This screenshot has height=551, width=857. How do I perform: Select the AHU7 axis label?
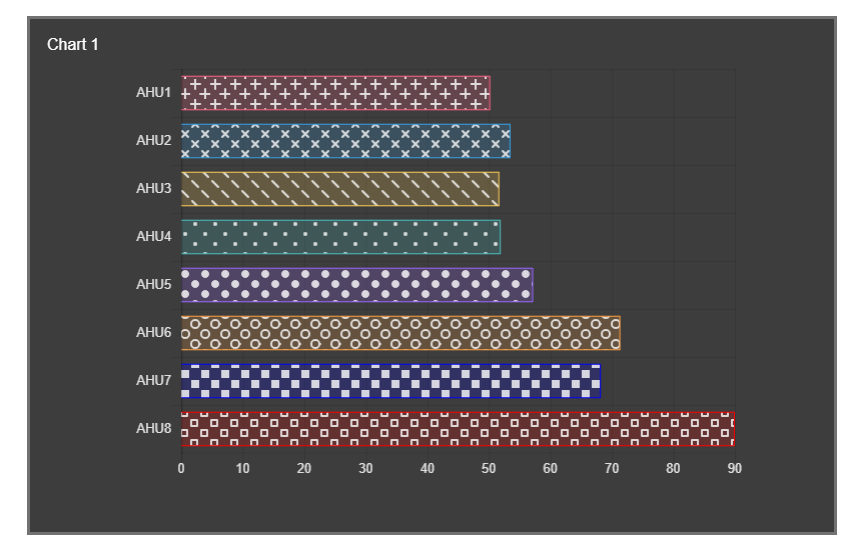coord(154,381)
